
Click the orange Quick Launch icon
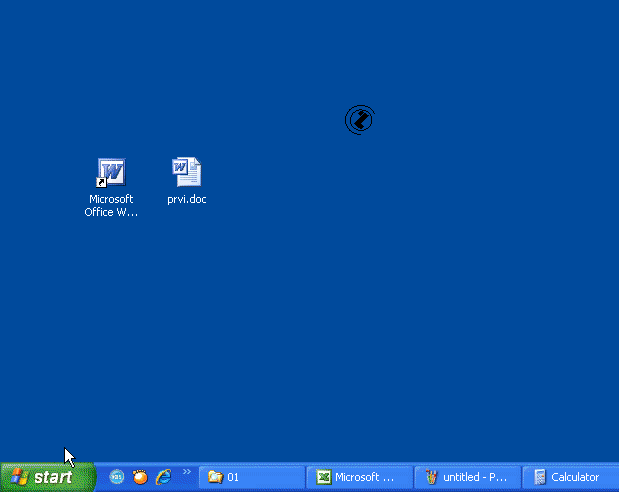pos(140,477)
